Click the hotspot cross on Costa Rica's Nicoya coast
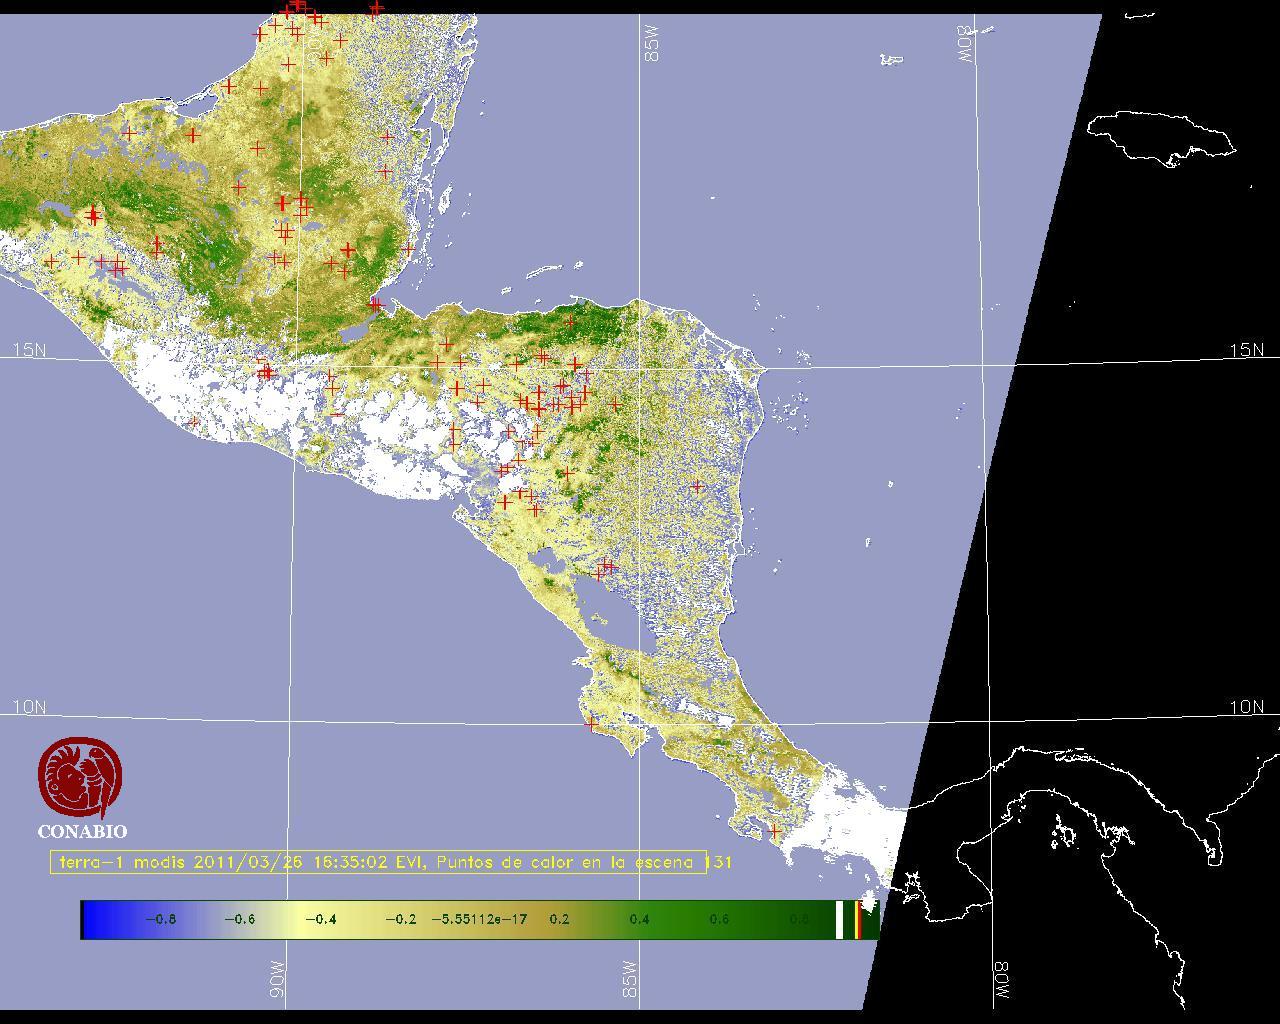 click(x=591, y=722)
